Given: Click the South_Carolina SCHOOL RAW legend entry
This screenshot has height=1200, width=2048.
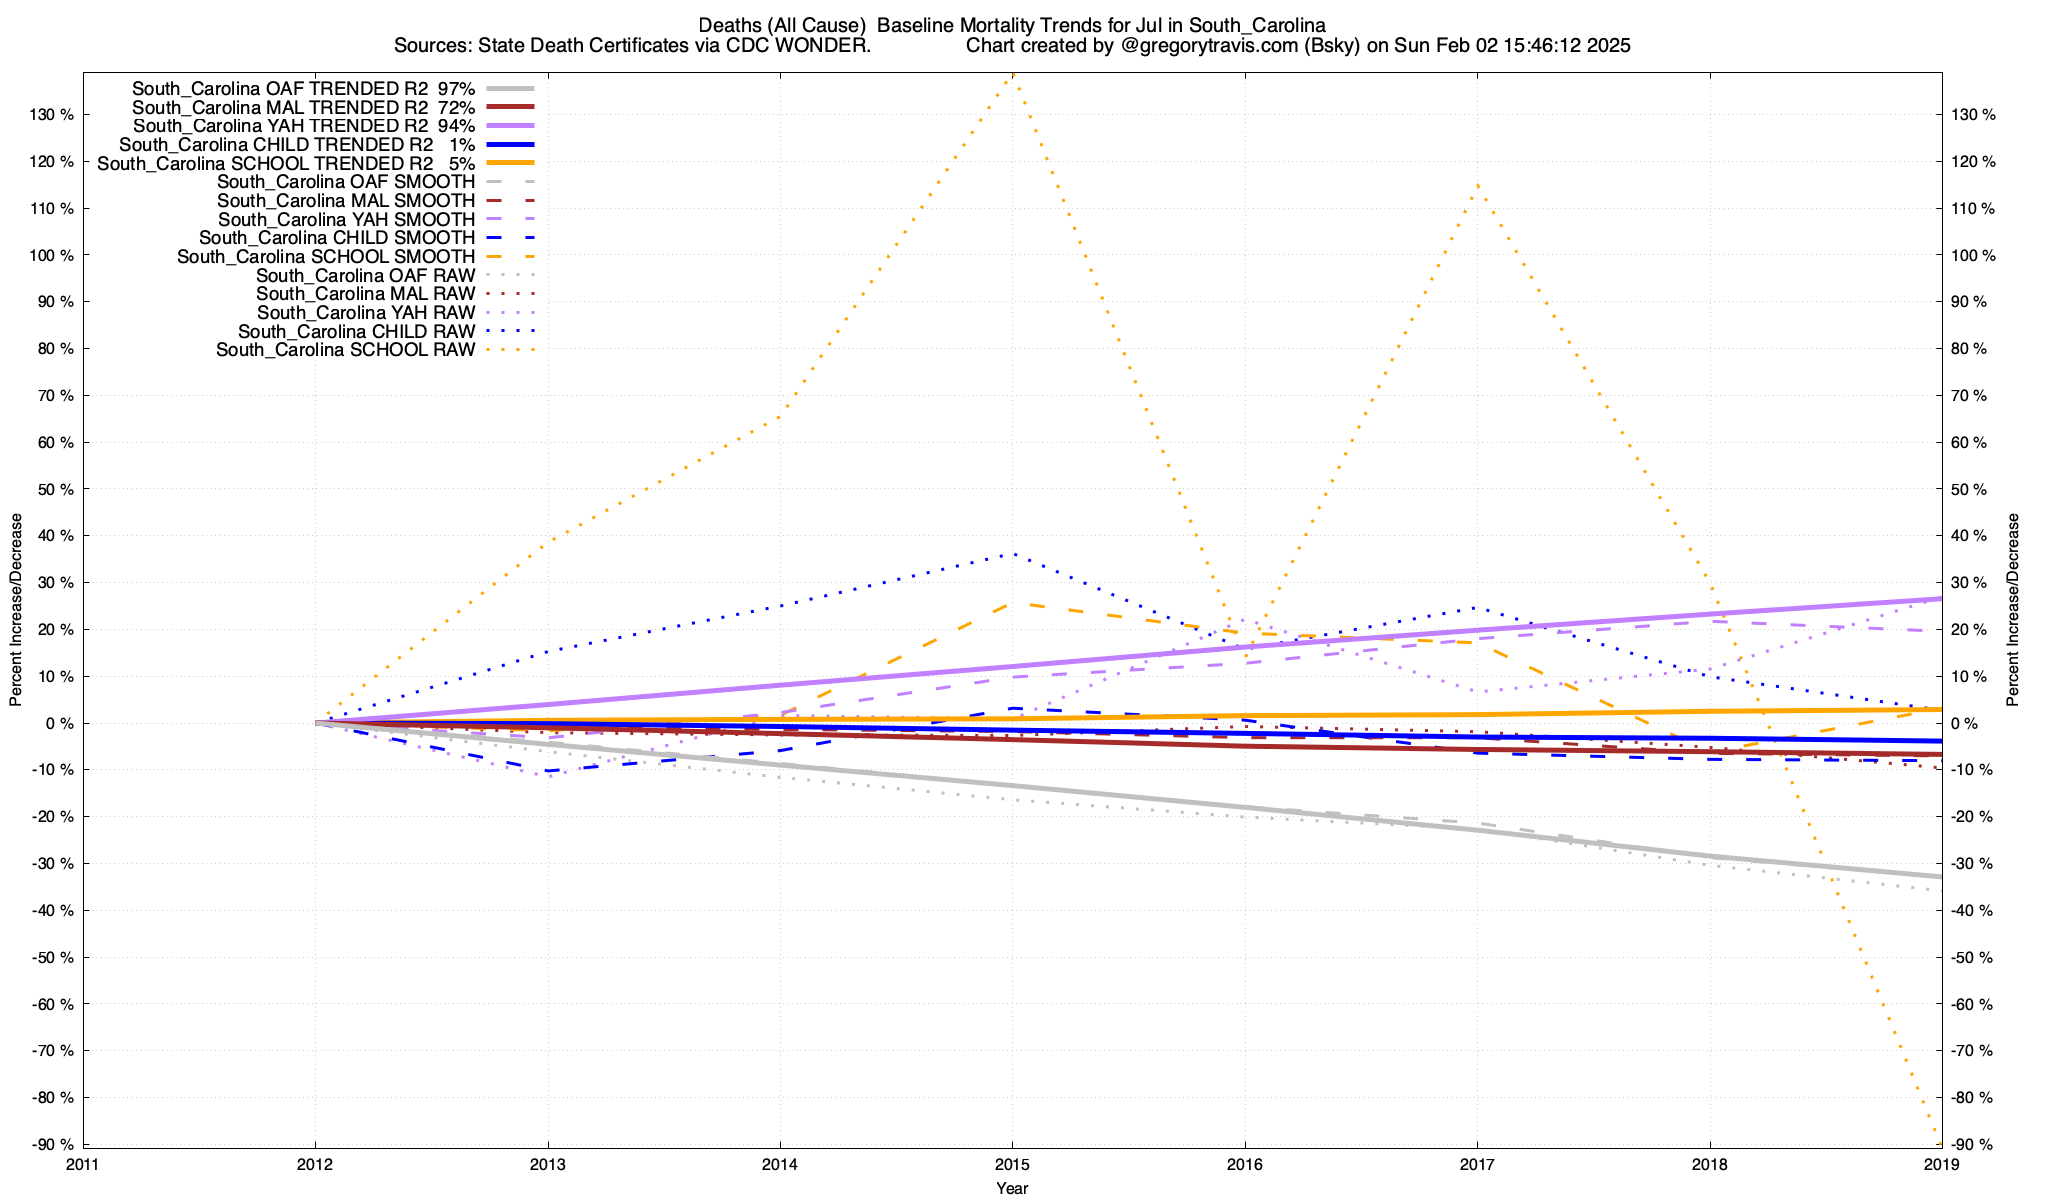Looking at the screenshot, I should (x=345, y=350).
